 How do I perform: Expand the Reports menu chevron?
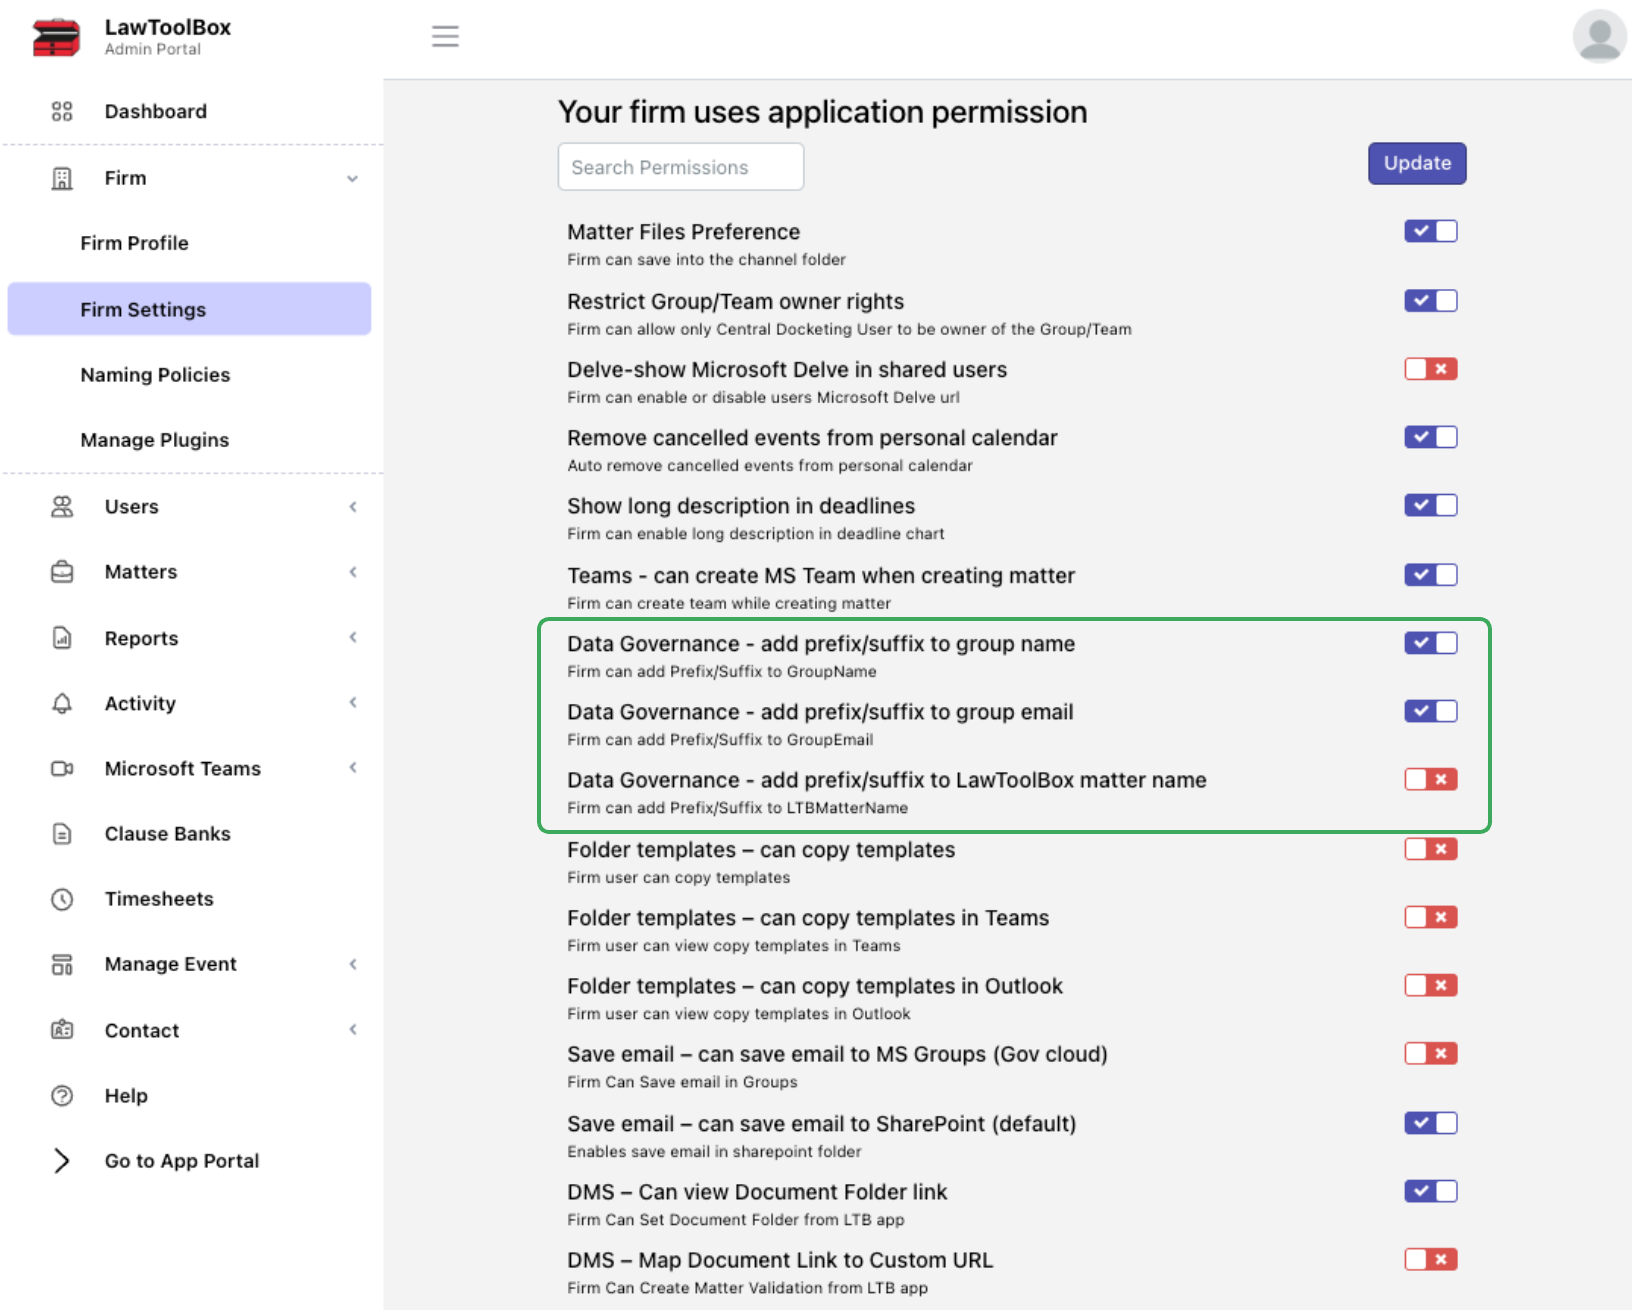coord(353,638)
